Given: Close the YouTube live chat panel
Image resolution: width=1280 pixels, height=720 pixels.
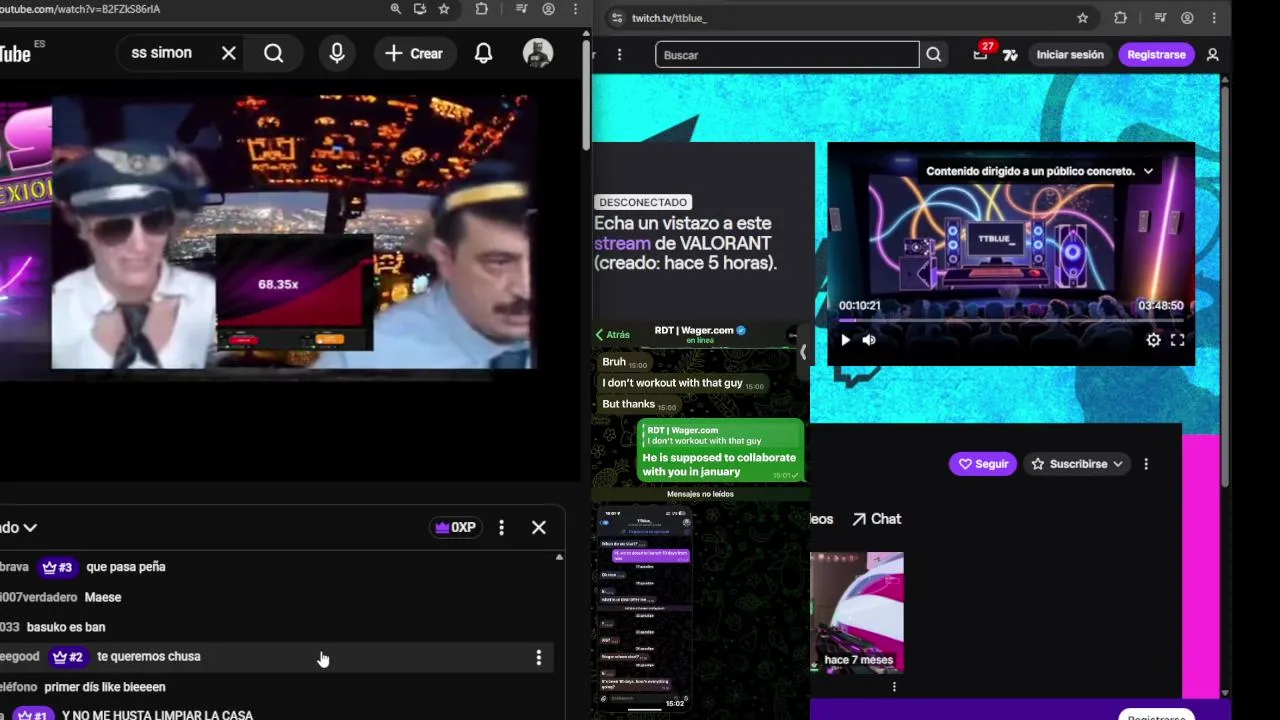Looking at the screenshot, I should pyautogui.click(x=539, y=527).
